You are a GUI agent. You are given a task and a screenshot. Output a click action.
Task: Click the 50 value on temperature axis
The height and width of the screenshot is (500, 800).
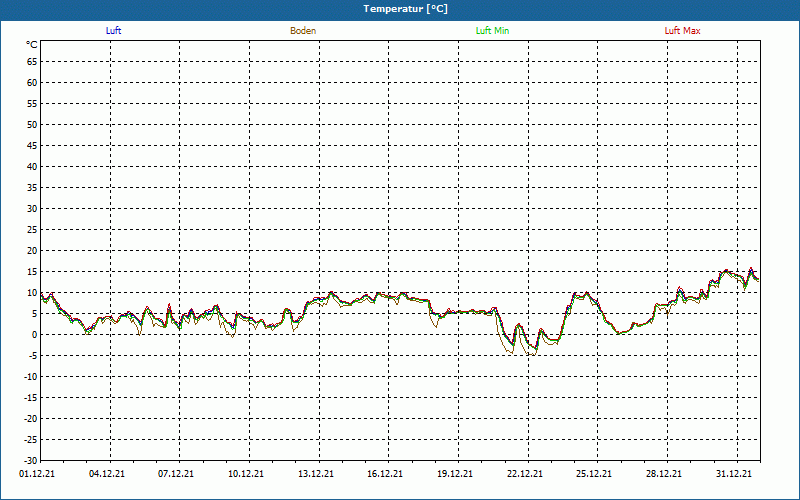point(32,124)
